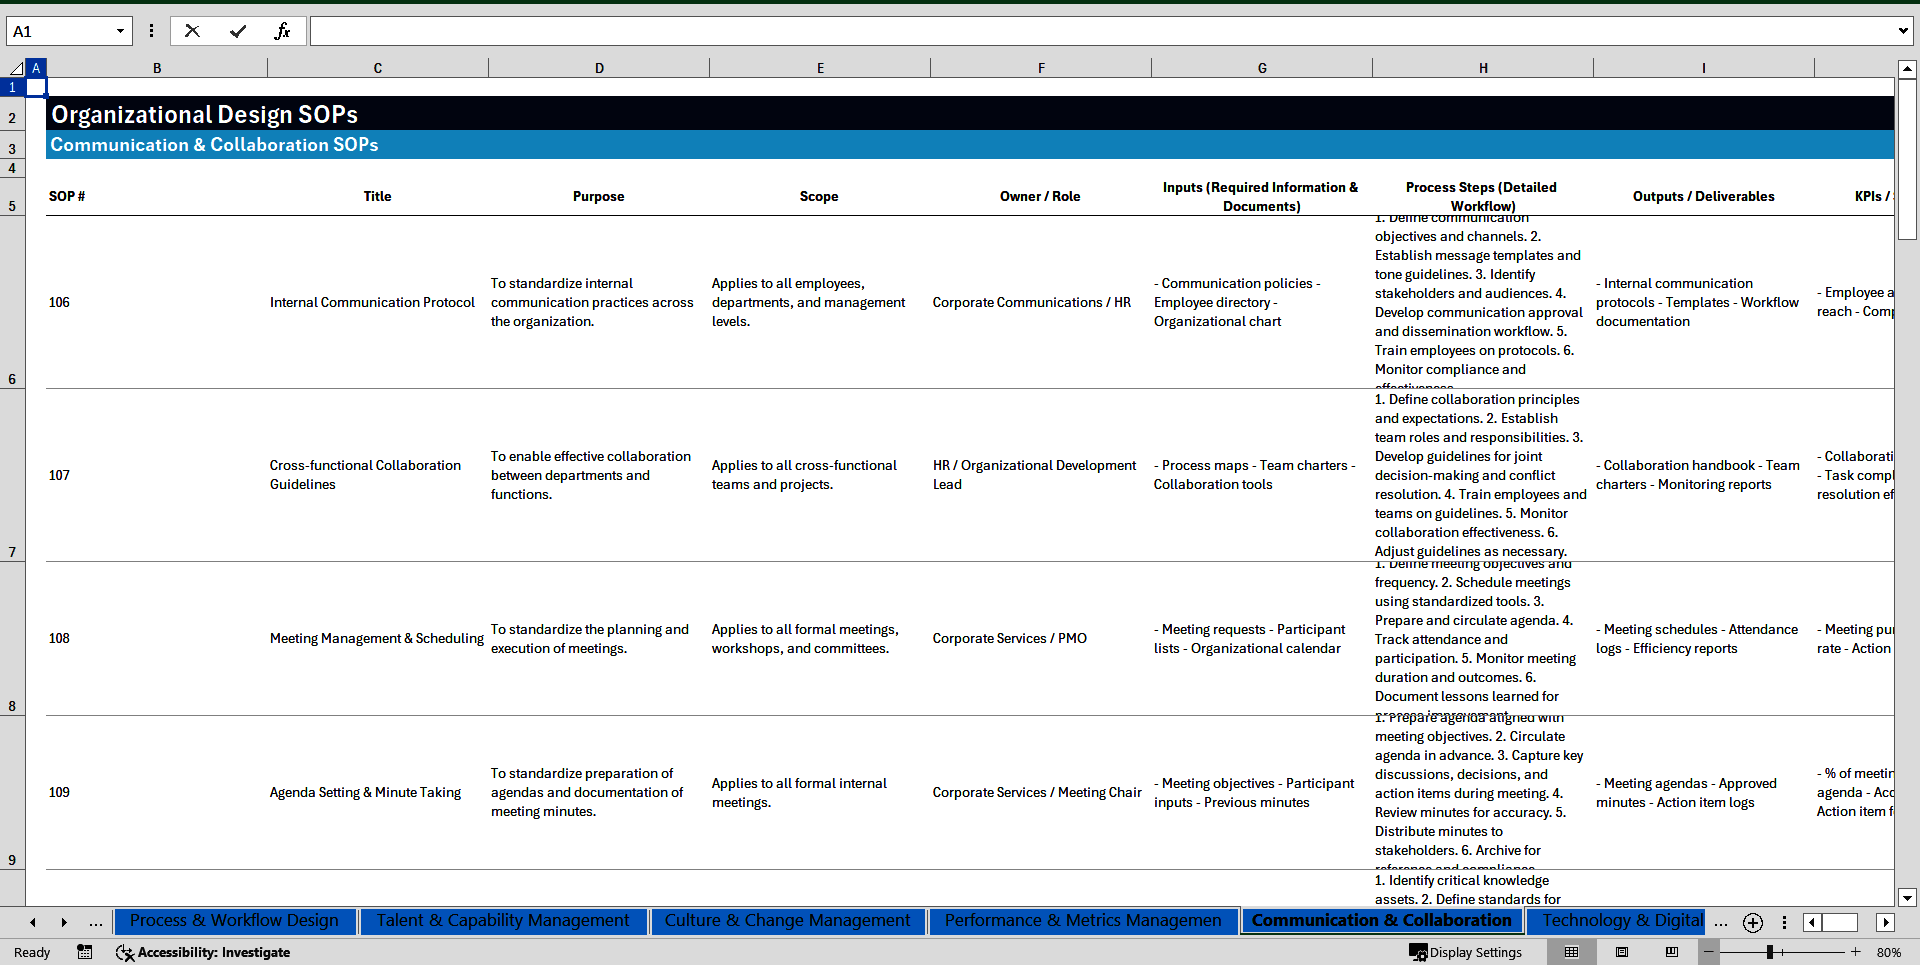The image size is (1920, 966).
Task: Switch to Culture & Change Management sheet
Action: tap(787, 920)
